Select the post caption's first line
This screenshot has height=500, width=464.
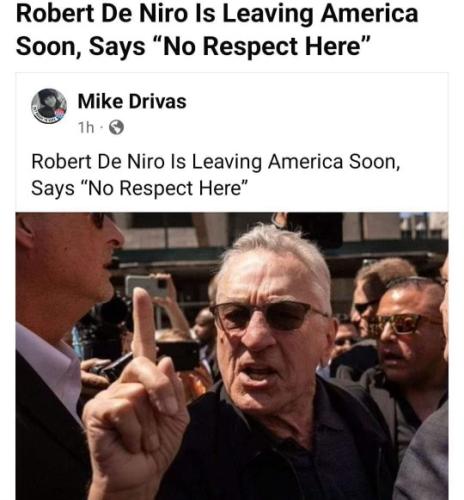215,162
